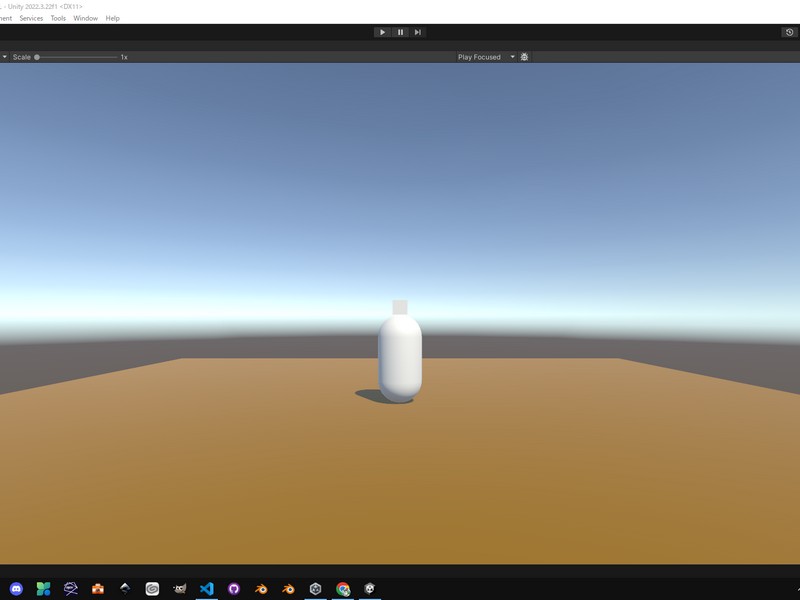The height and width of the screenshot is (600, 800).
Task: Open Discord from the taskbar
Action: click(16, 589)
